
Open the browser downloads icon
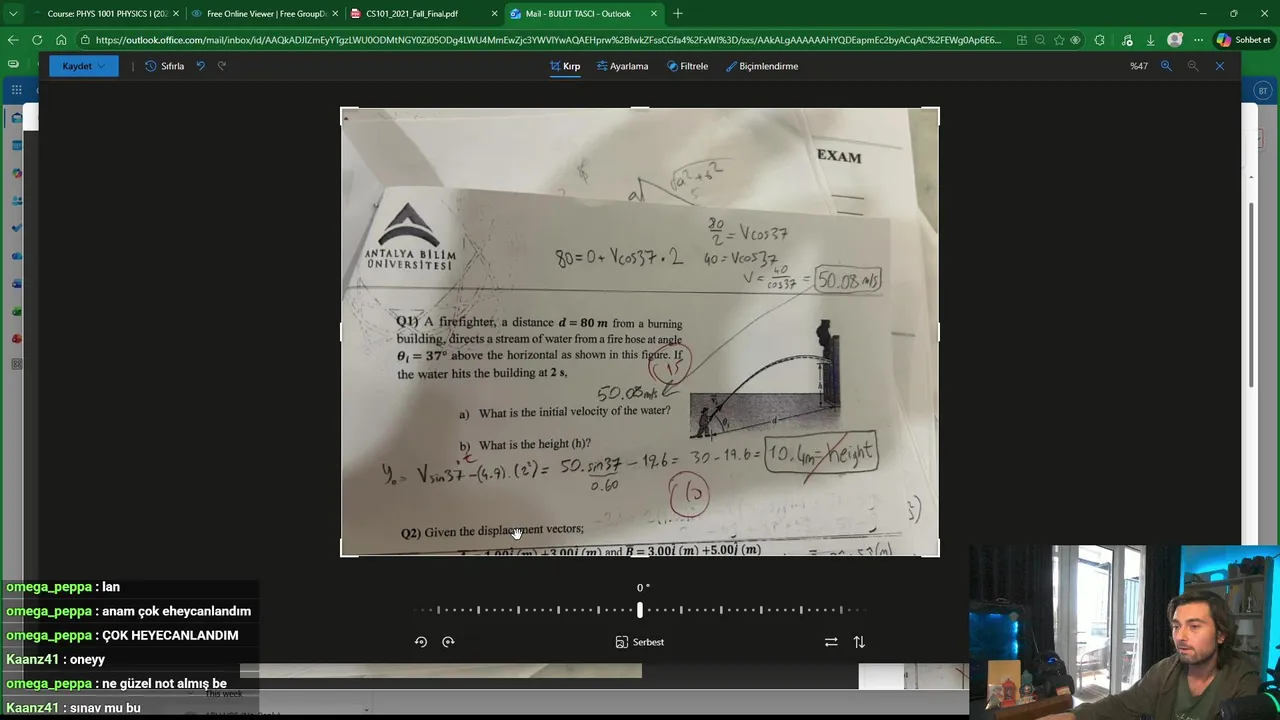coord(1151,40)
